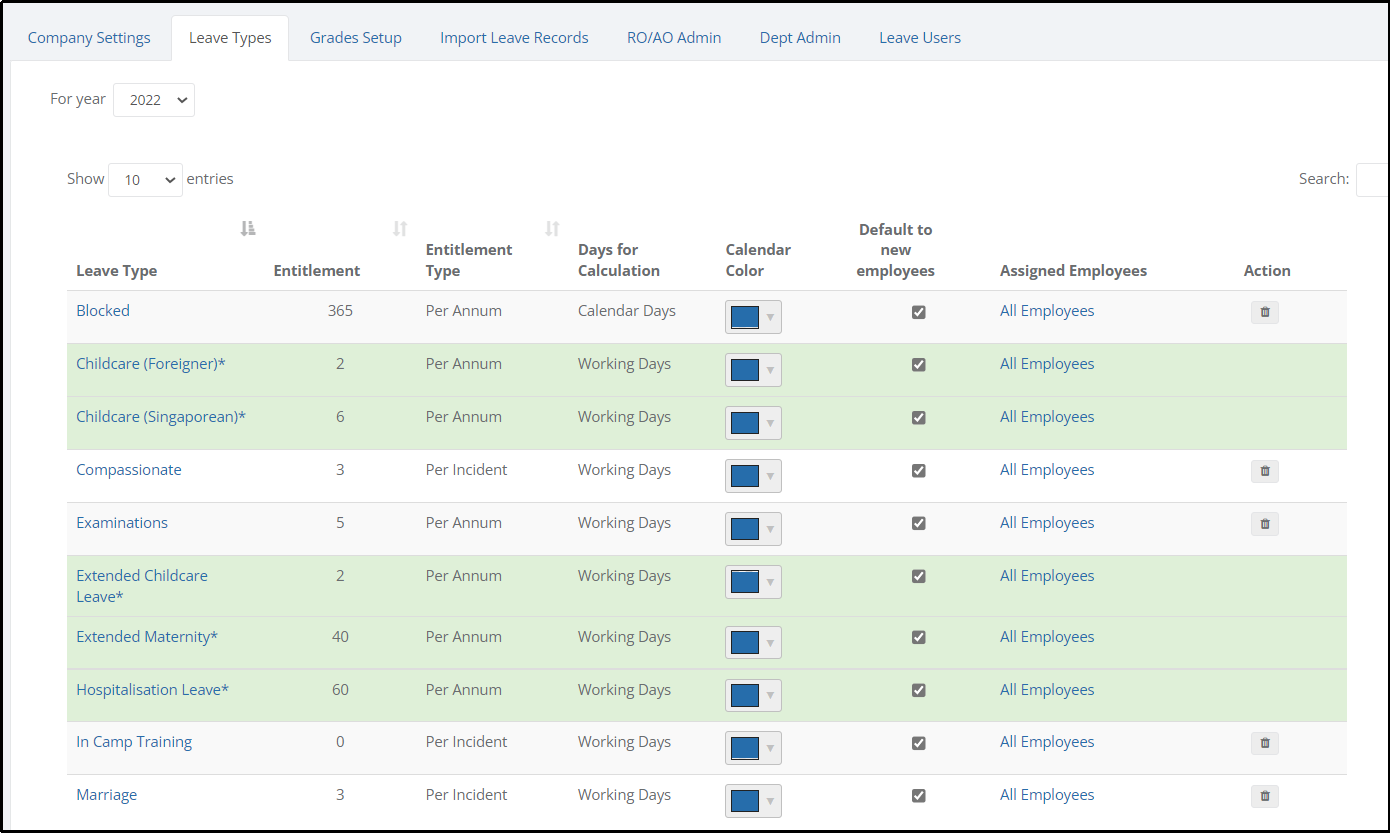1390x833 pixels.
Task: Click In Camp Training blue color swatch
Action: [745, 748]
